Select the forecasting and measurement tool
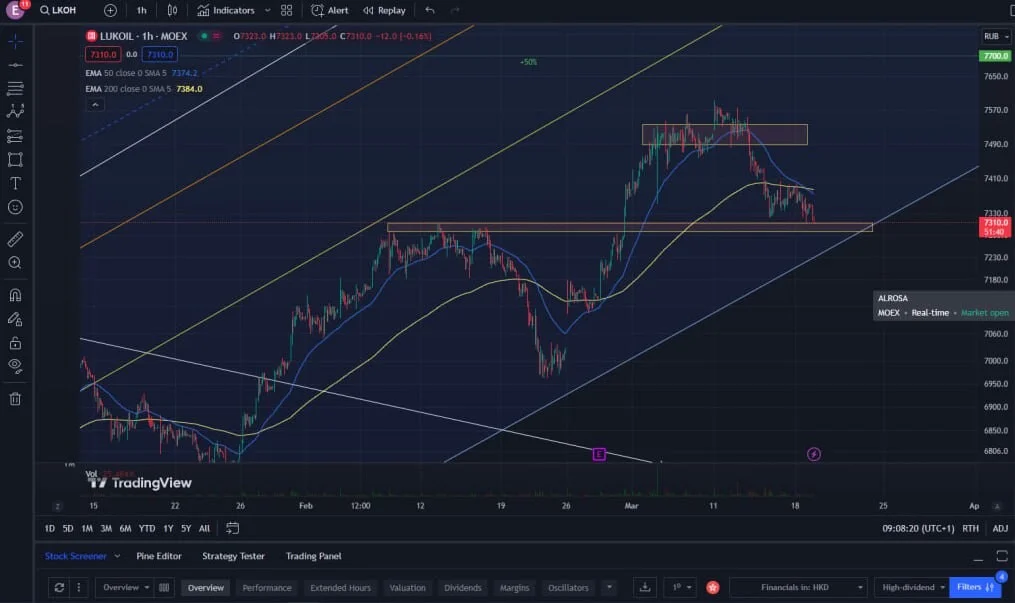The image size is (1015, 603). pyautogui.click(x=16, y=136)
